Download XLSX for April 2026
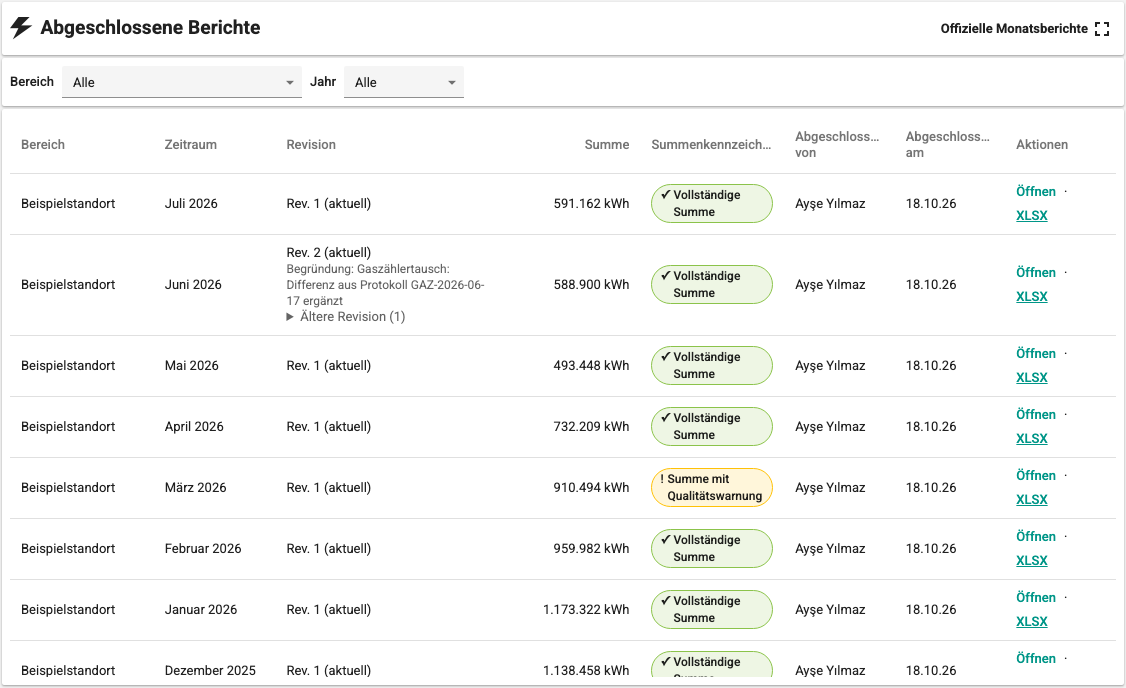This screenshot has width=1126, height=688. pyautogui.click(x=1031, y=439)
